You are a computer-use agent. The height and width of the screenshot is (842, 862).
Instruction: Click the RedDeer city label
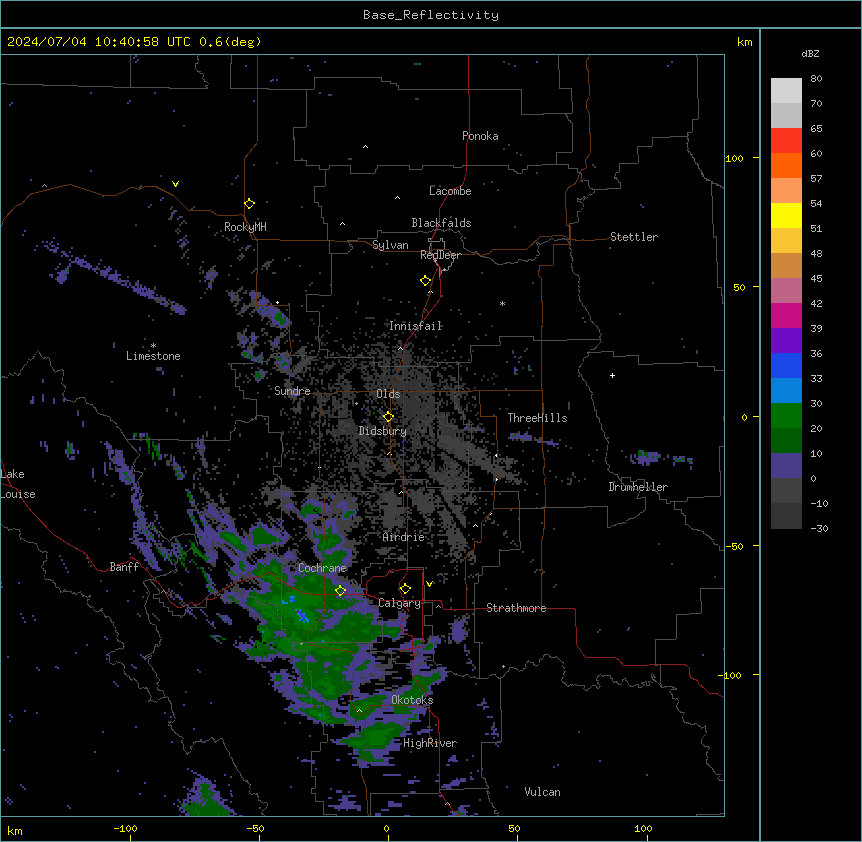[x=440, y=255]
